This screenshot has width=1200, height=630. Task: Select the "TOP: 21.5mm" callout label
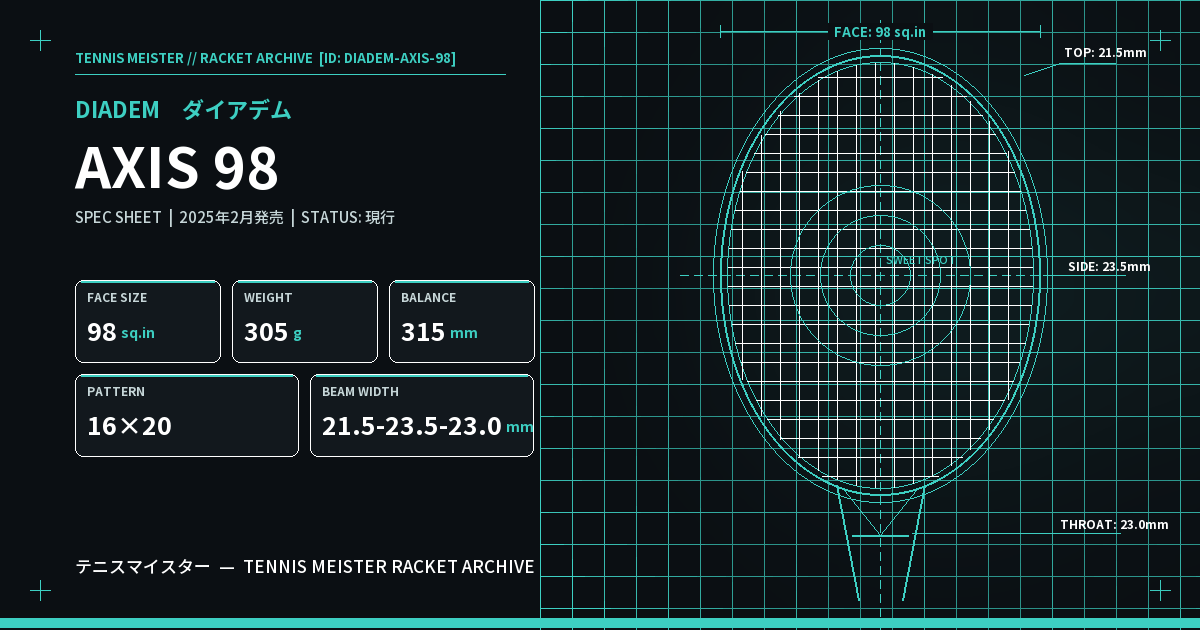coord(1105,53)
